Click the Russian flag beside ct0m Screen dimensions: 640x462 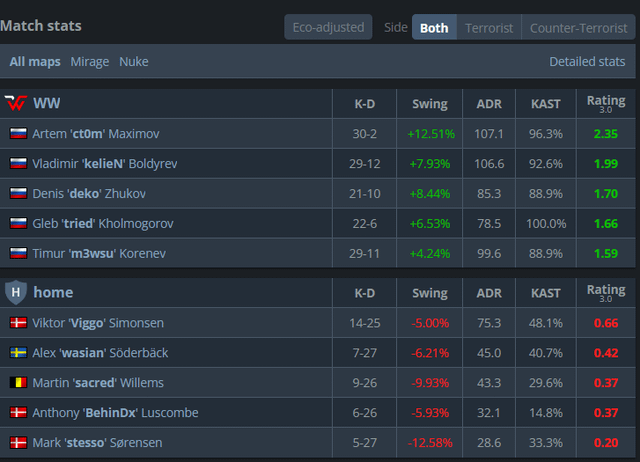coord(17,134)
